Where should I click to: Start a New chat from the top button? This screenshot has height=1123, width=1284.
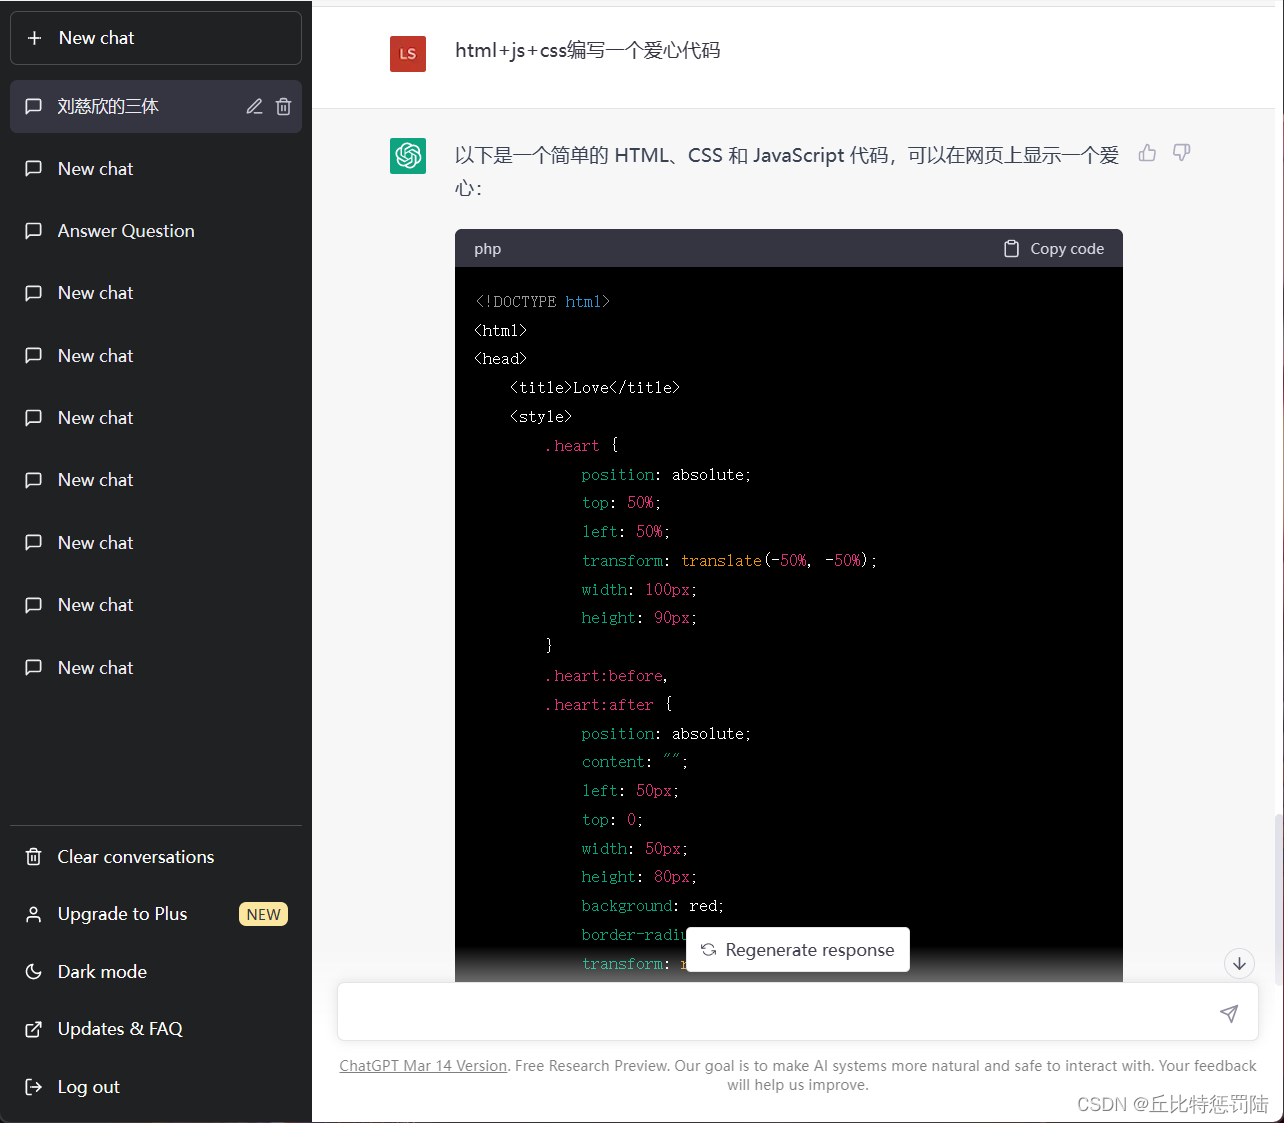[156, 38]
